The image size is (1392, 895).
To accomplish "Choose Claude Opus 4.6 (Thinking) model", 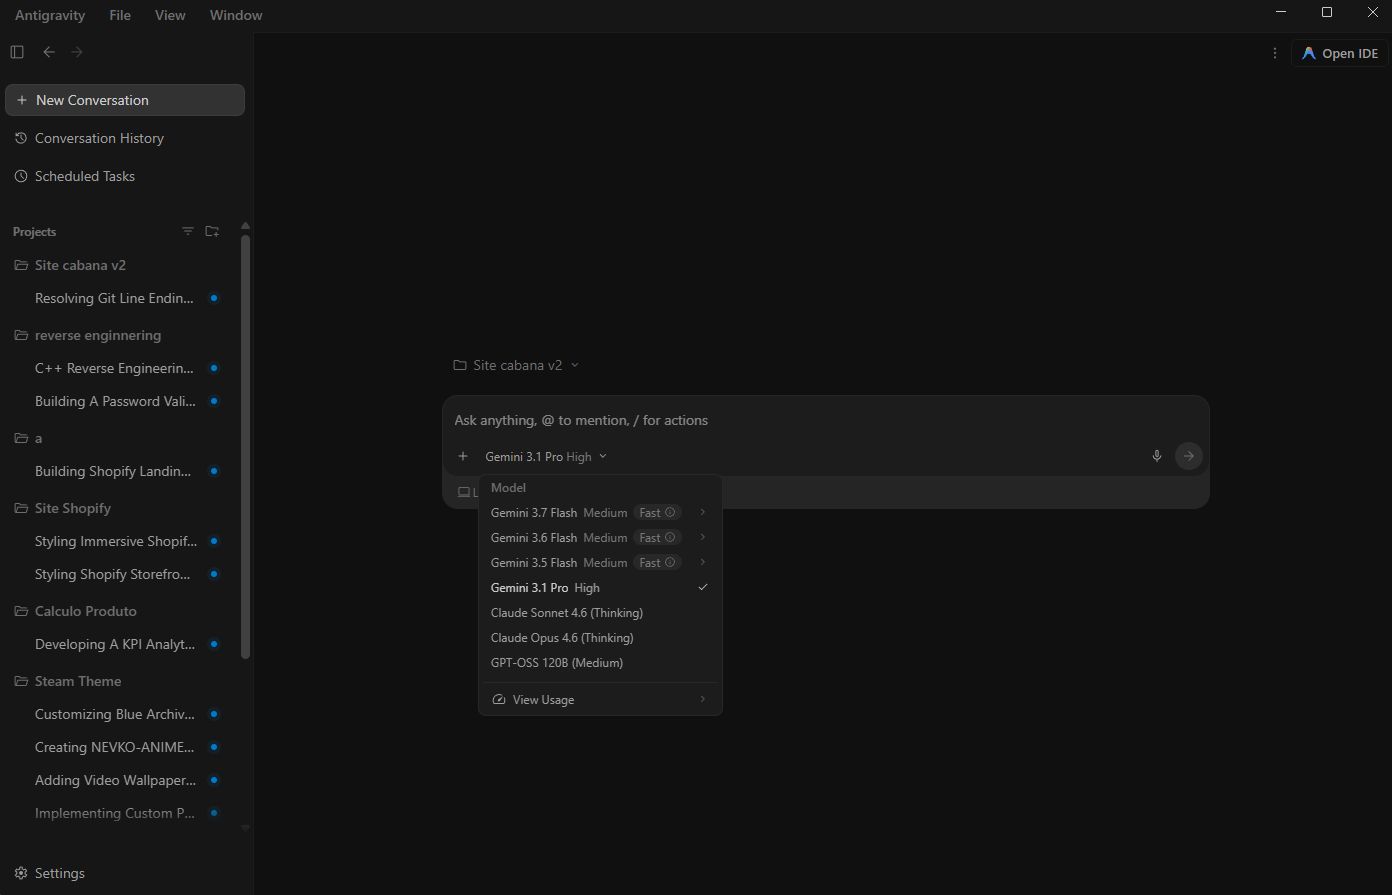I will (600, 638).
